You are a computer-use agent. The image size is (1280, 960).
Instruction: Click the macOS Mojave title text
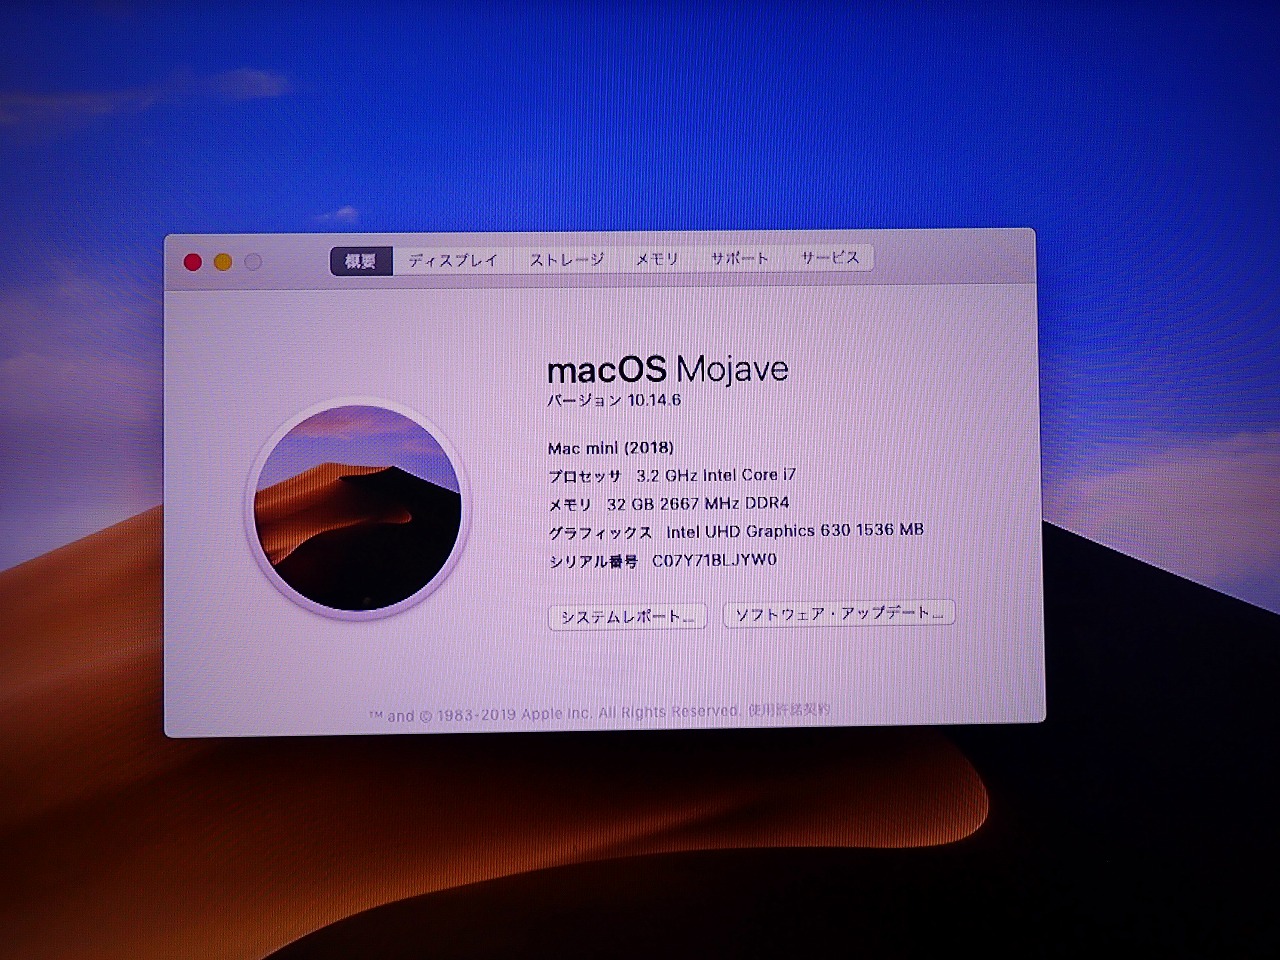pyautogui.click(x=668, y=370)
